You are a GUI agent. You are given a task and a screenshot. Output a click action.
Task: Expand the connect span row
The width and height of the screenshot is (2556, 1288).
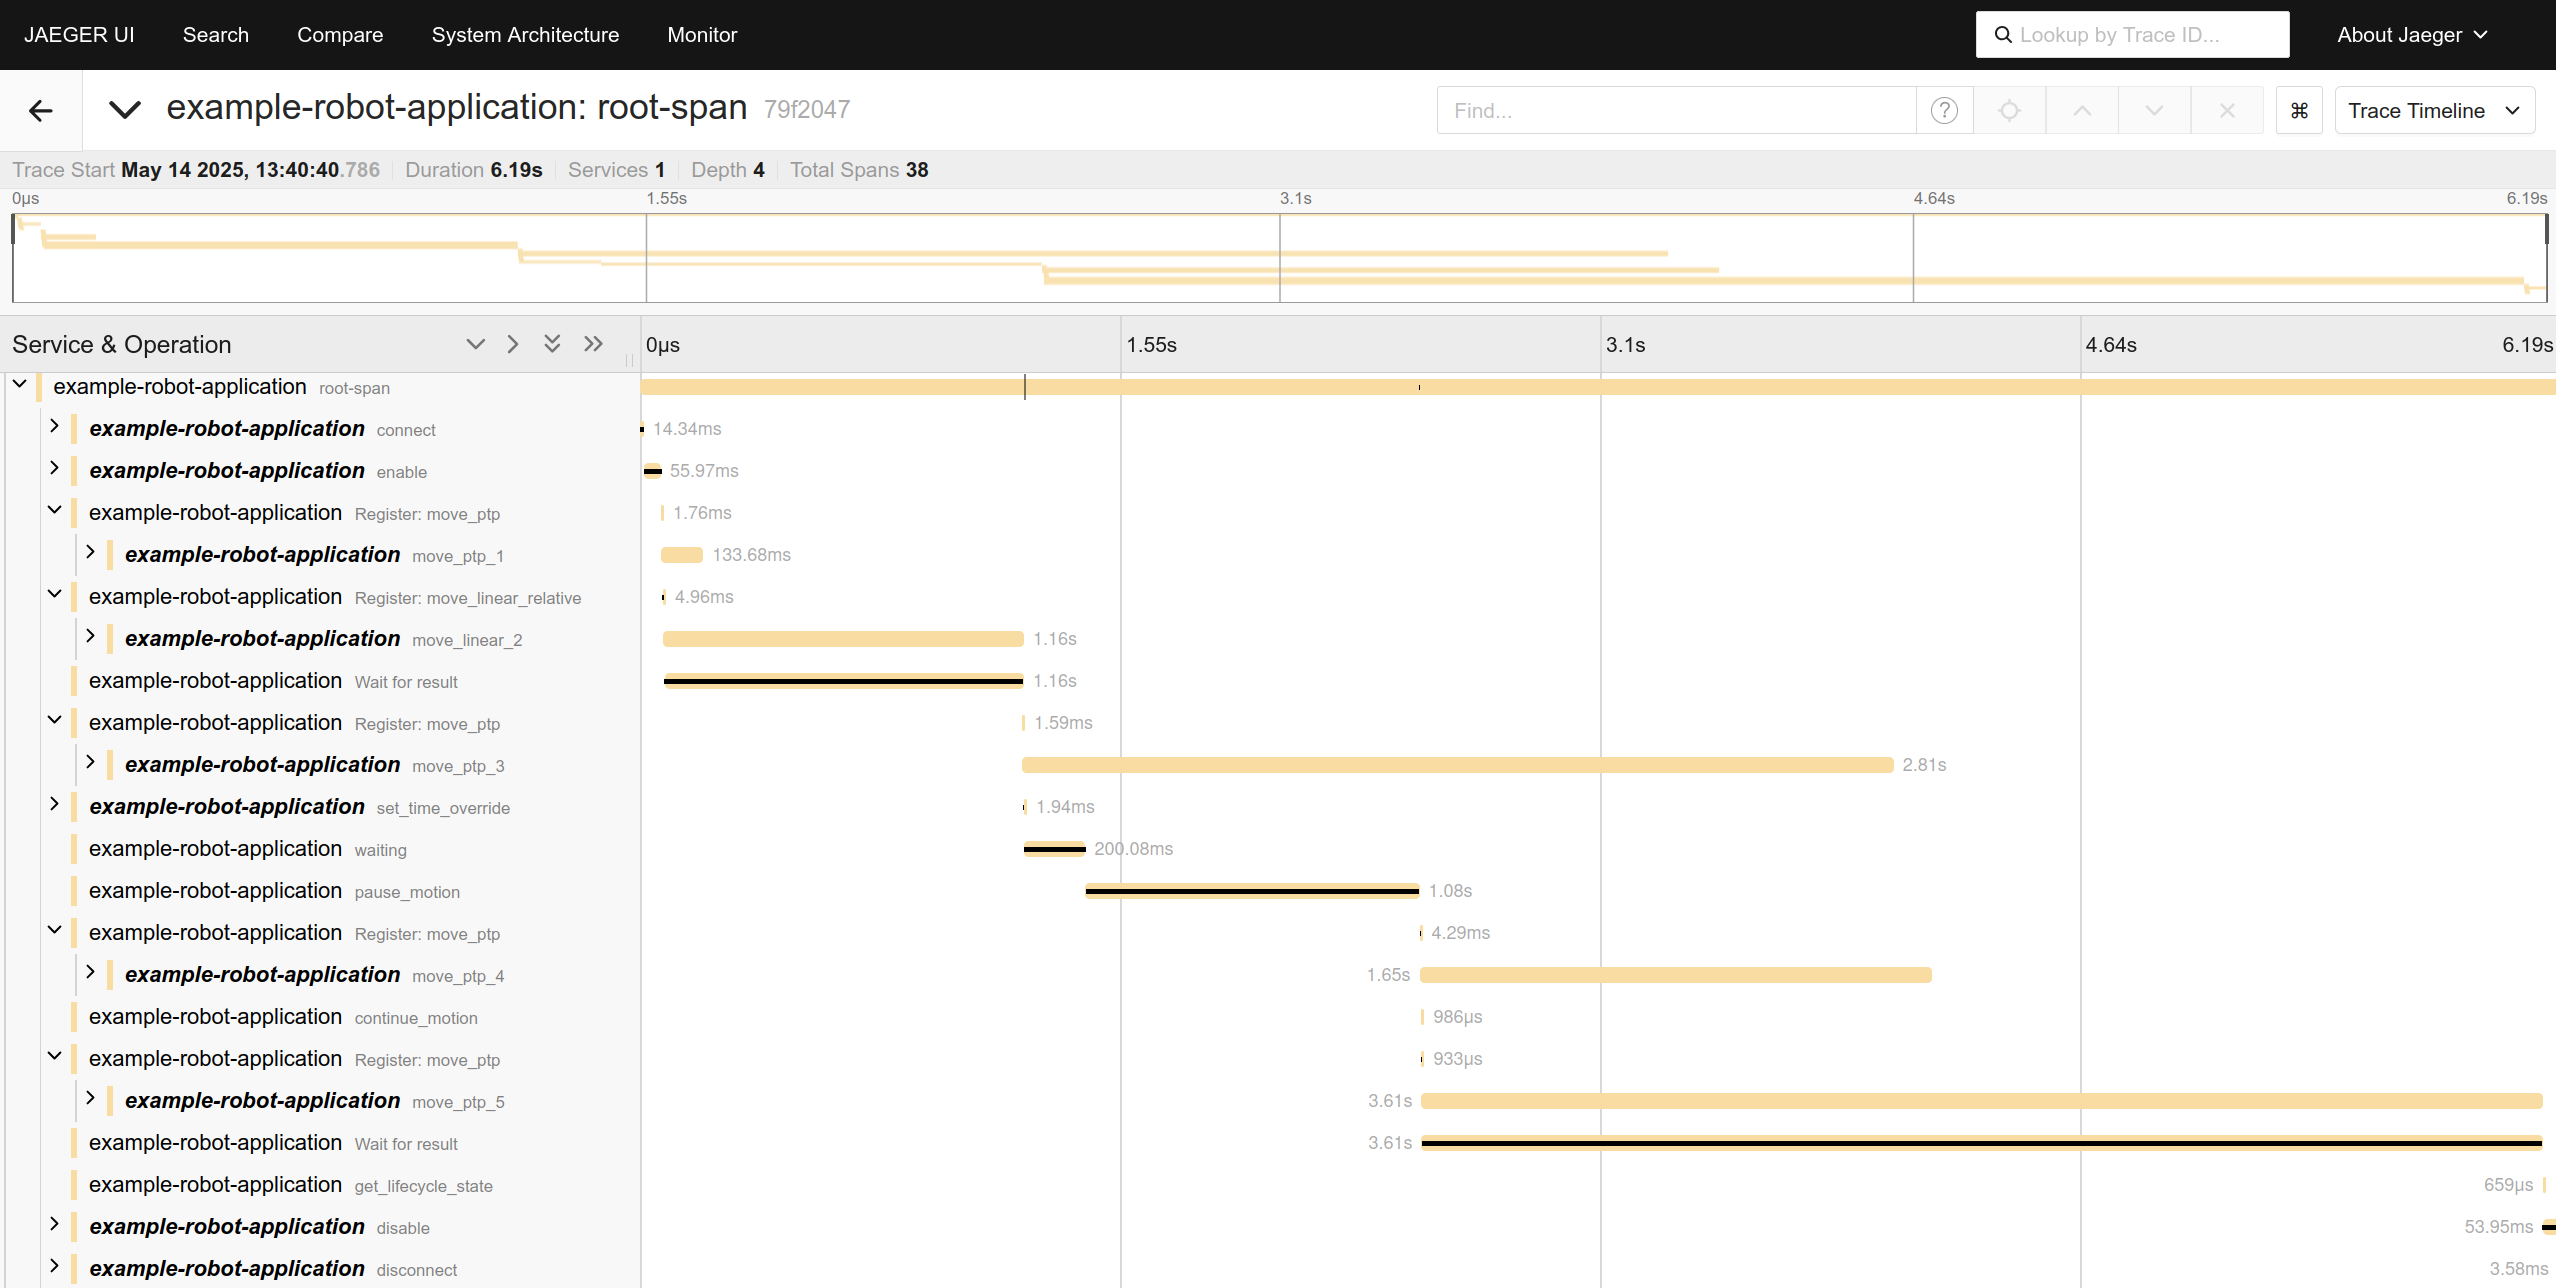pyautogui.click(x=55, y=427)
